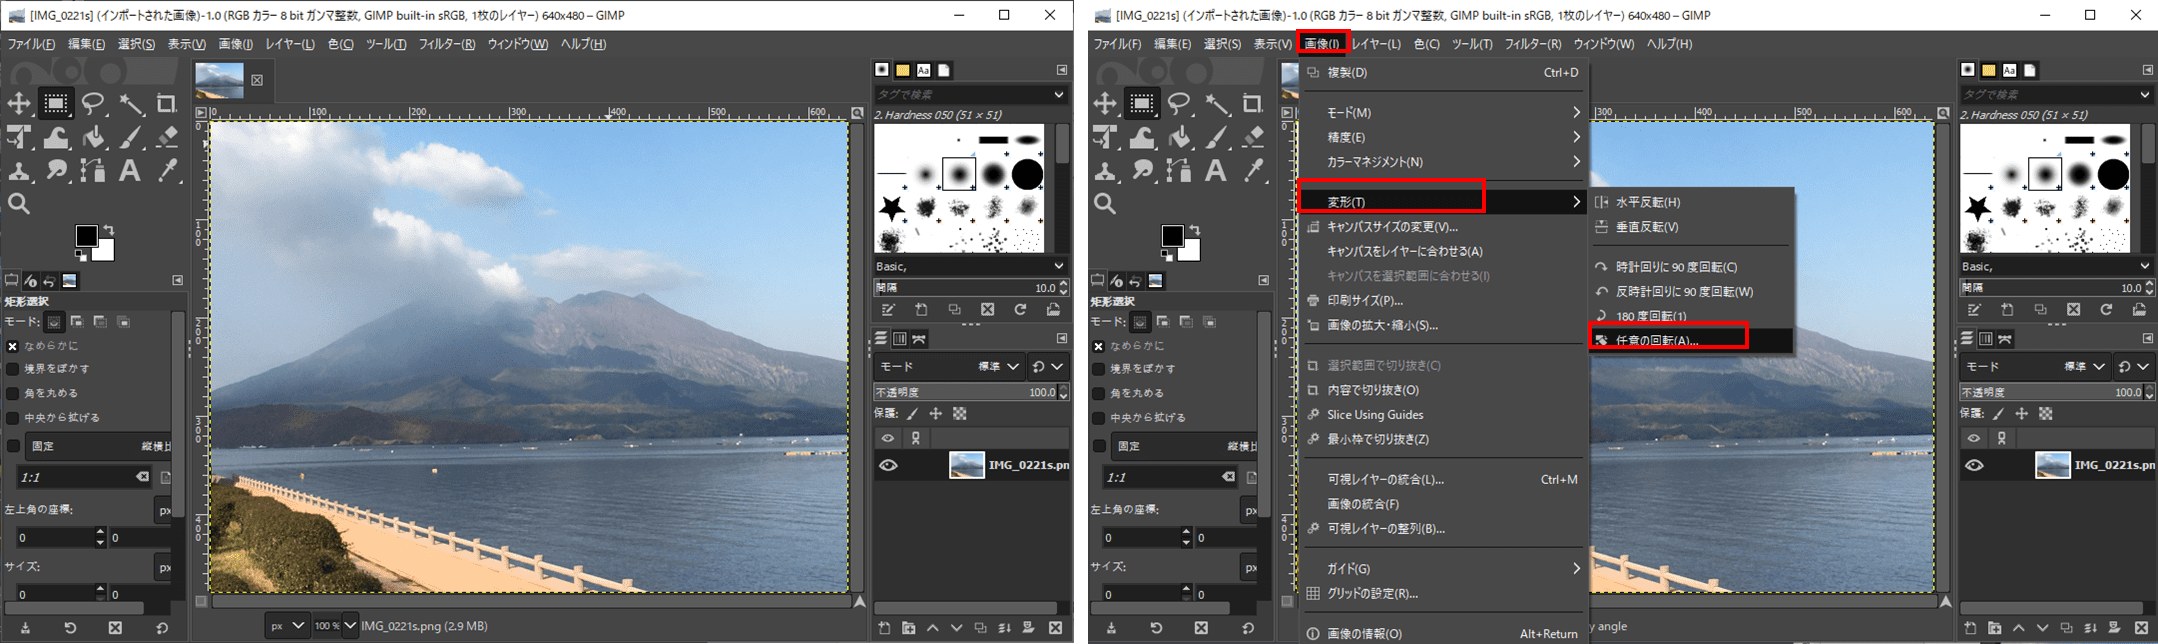Pick the Zoom magnifier tool in the left window
Screen dimensions: 2158x644
tap(19, 204)
